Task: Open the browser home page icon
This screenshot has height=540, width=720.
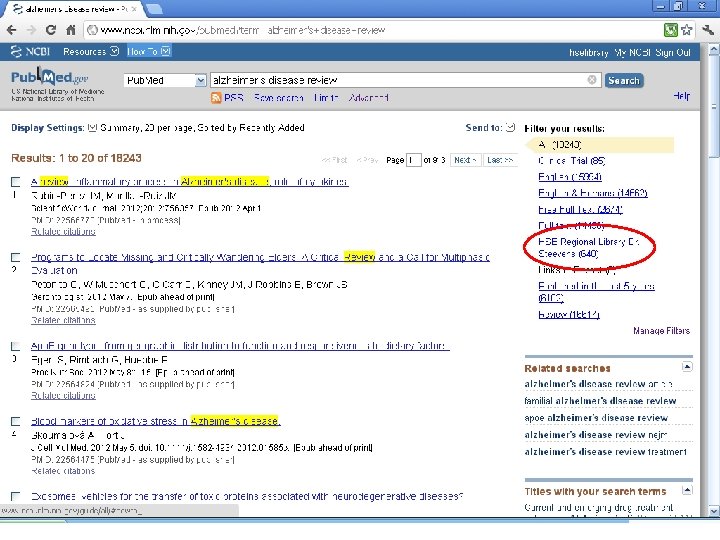Action: coord(70,30)
